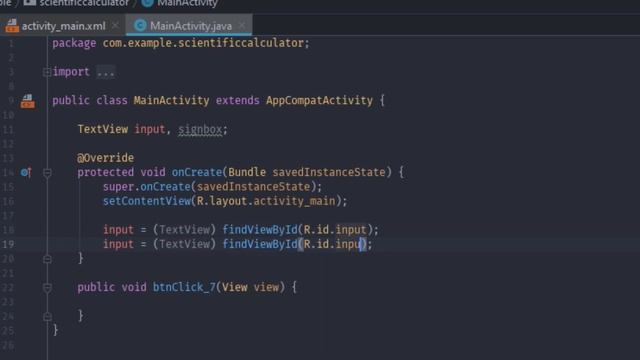Collapse the onCreate method fold marker
This screenshot has height=360, width=640.
47,173
